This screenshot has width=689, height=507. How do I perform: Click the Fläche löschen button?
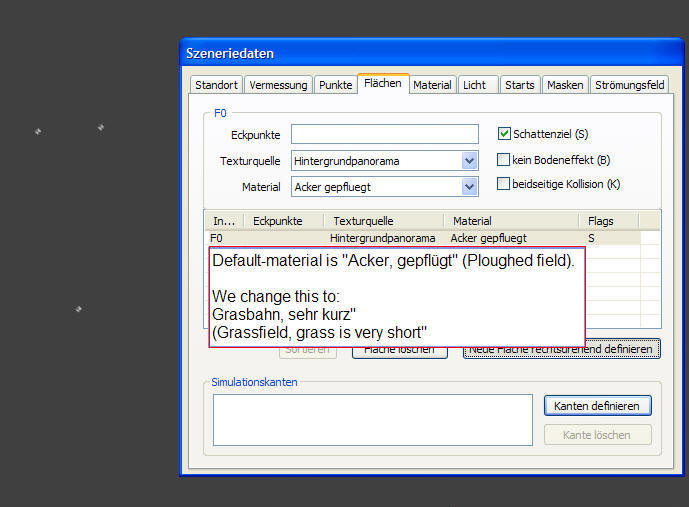click(399, 353)
